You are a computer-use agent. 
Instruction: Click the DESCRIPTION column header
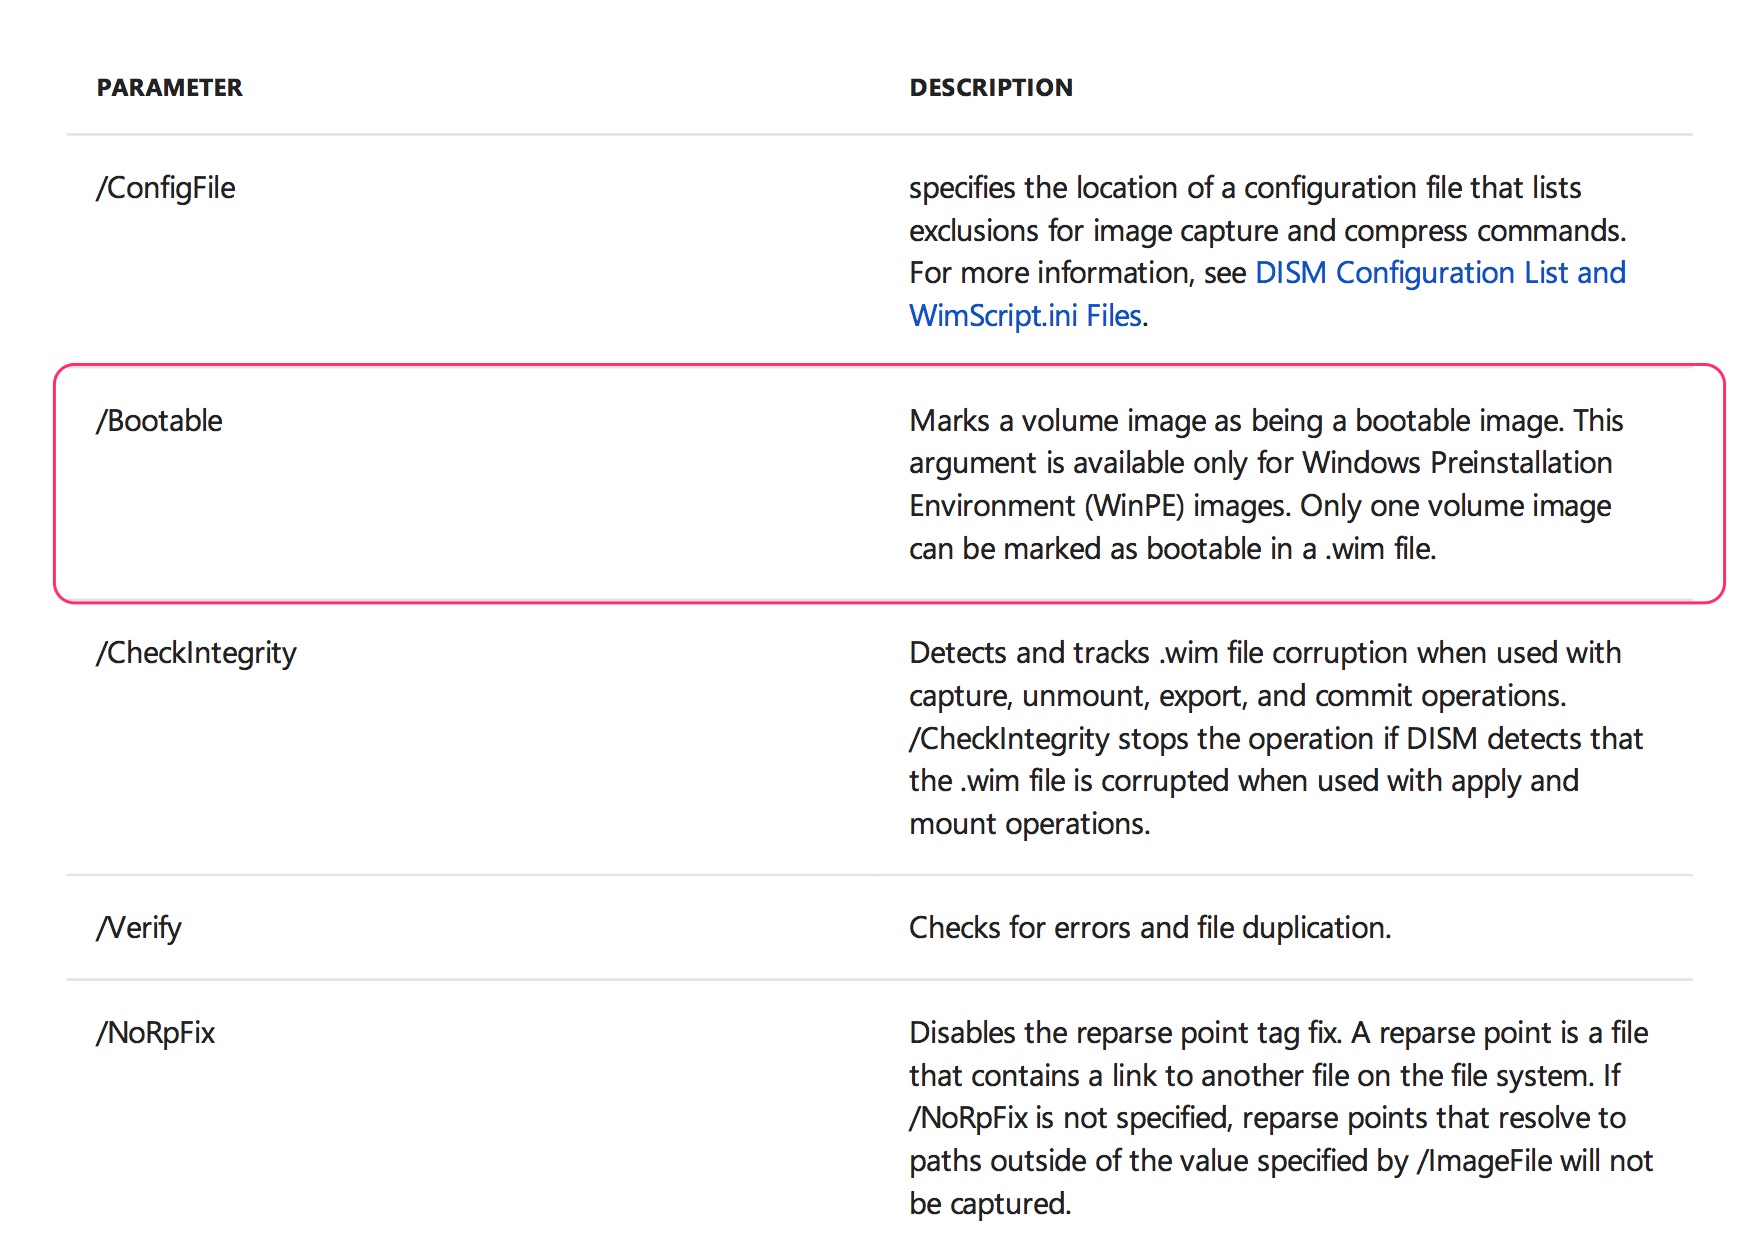click(x=990, y=88)
